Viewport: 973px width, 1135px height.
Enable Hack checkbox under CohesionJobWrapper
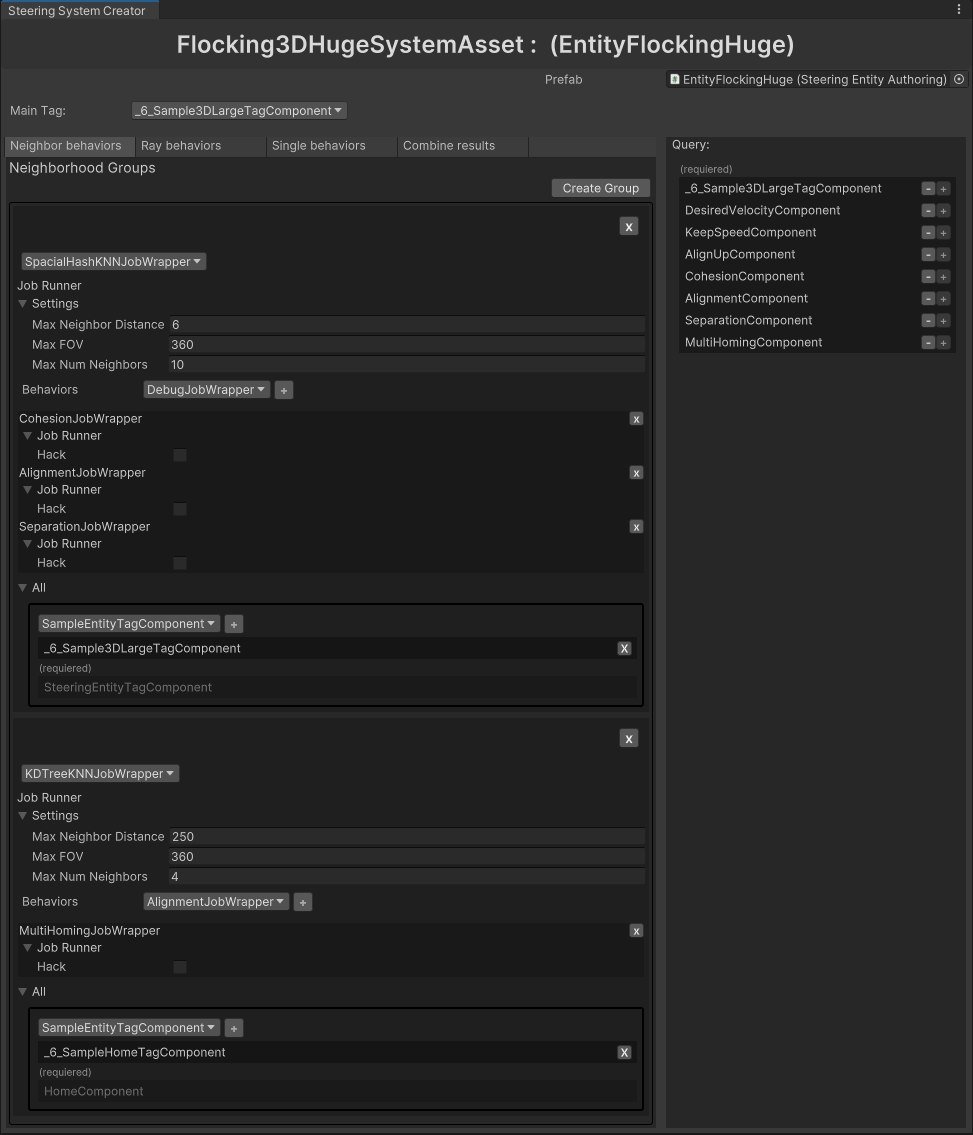click(x=180, y=455)
